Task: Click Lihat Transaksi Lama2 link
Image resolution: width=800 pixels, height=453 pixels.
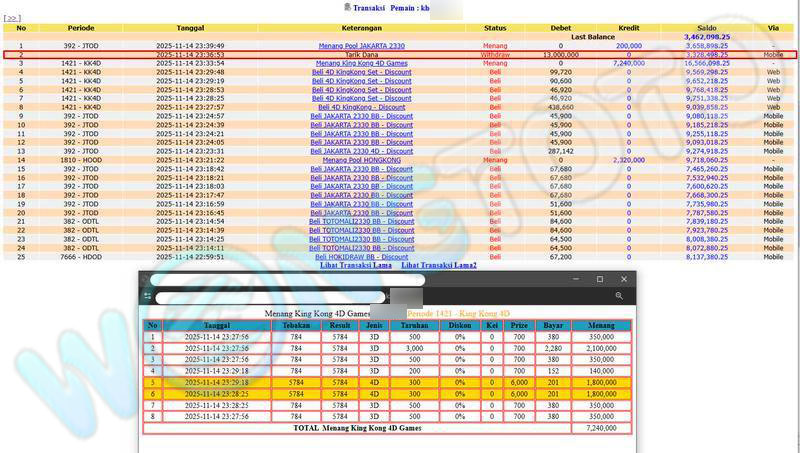Action: click(x=439, y=265)
